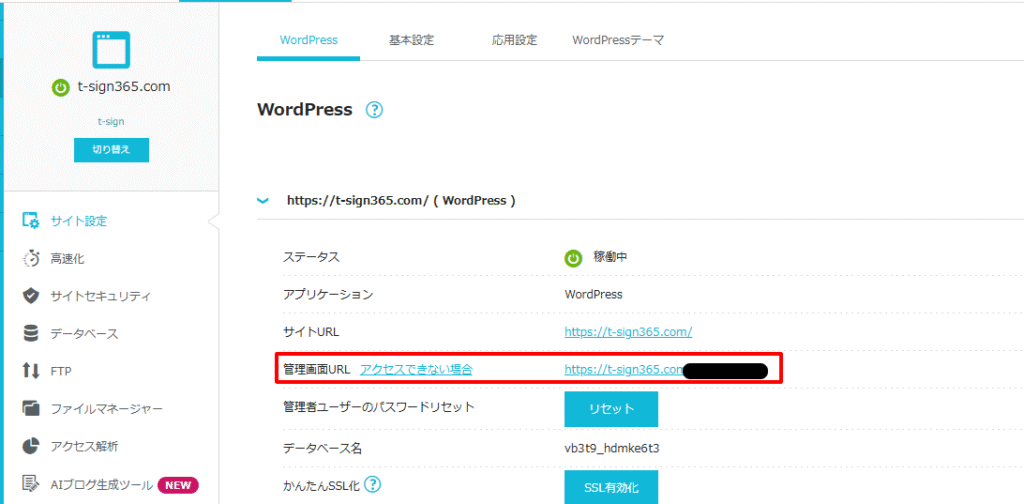Open help icon next to WordPress heading
1024x504 pixels.
[x=374, y=110]
